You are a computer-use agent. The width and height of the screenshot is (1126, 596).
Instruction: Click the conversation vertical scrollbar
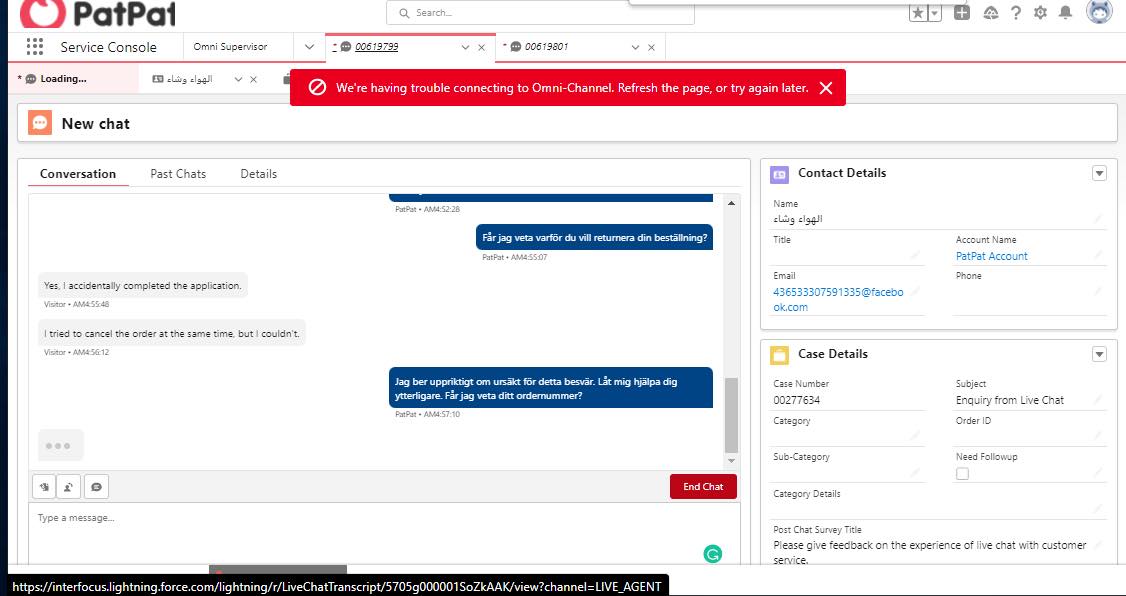pos(730,415)
